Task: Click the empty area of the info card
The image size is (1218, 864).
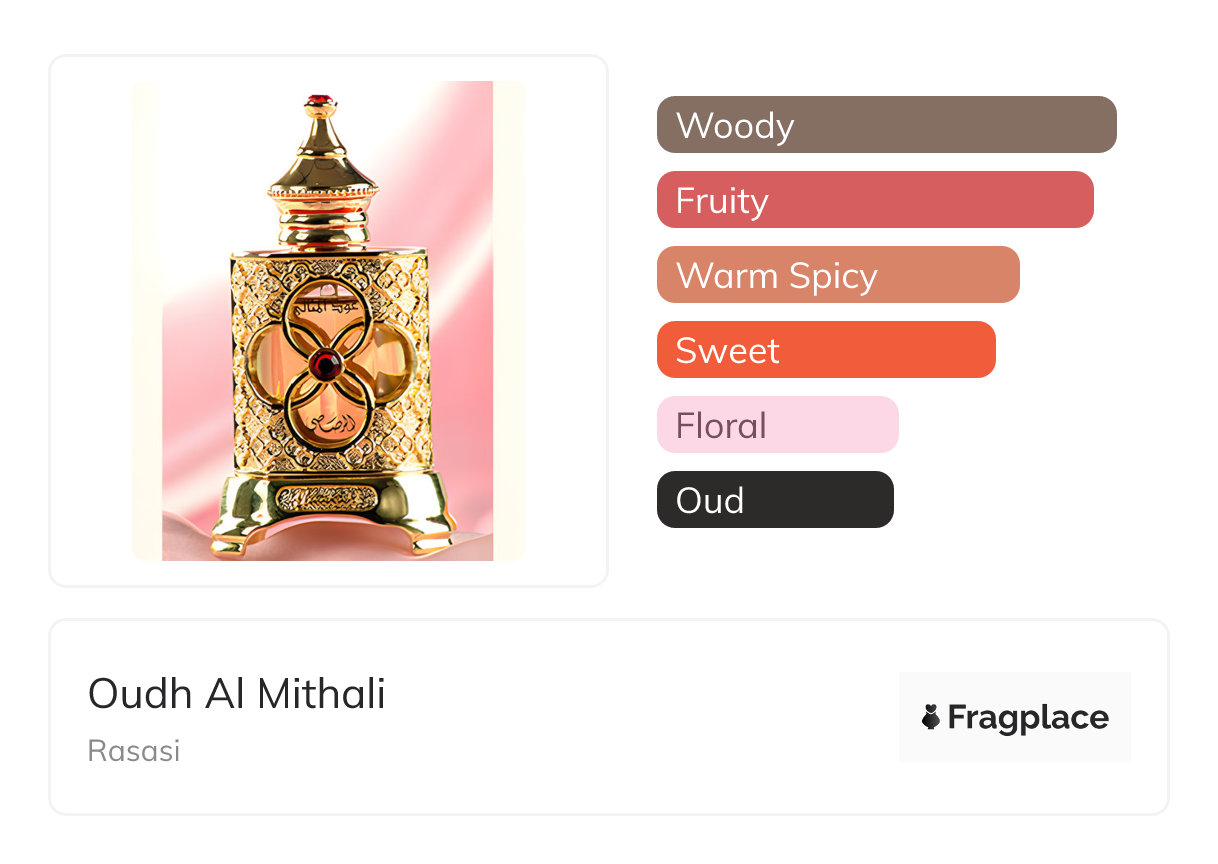Action: click(x=640, y=720)
